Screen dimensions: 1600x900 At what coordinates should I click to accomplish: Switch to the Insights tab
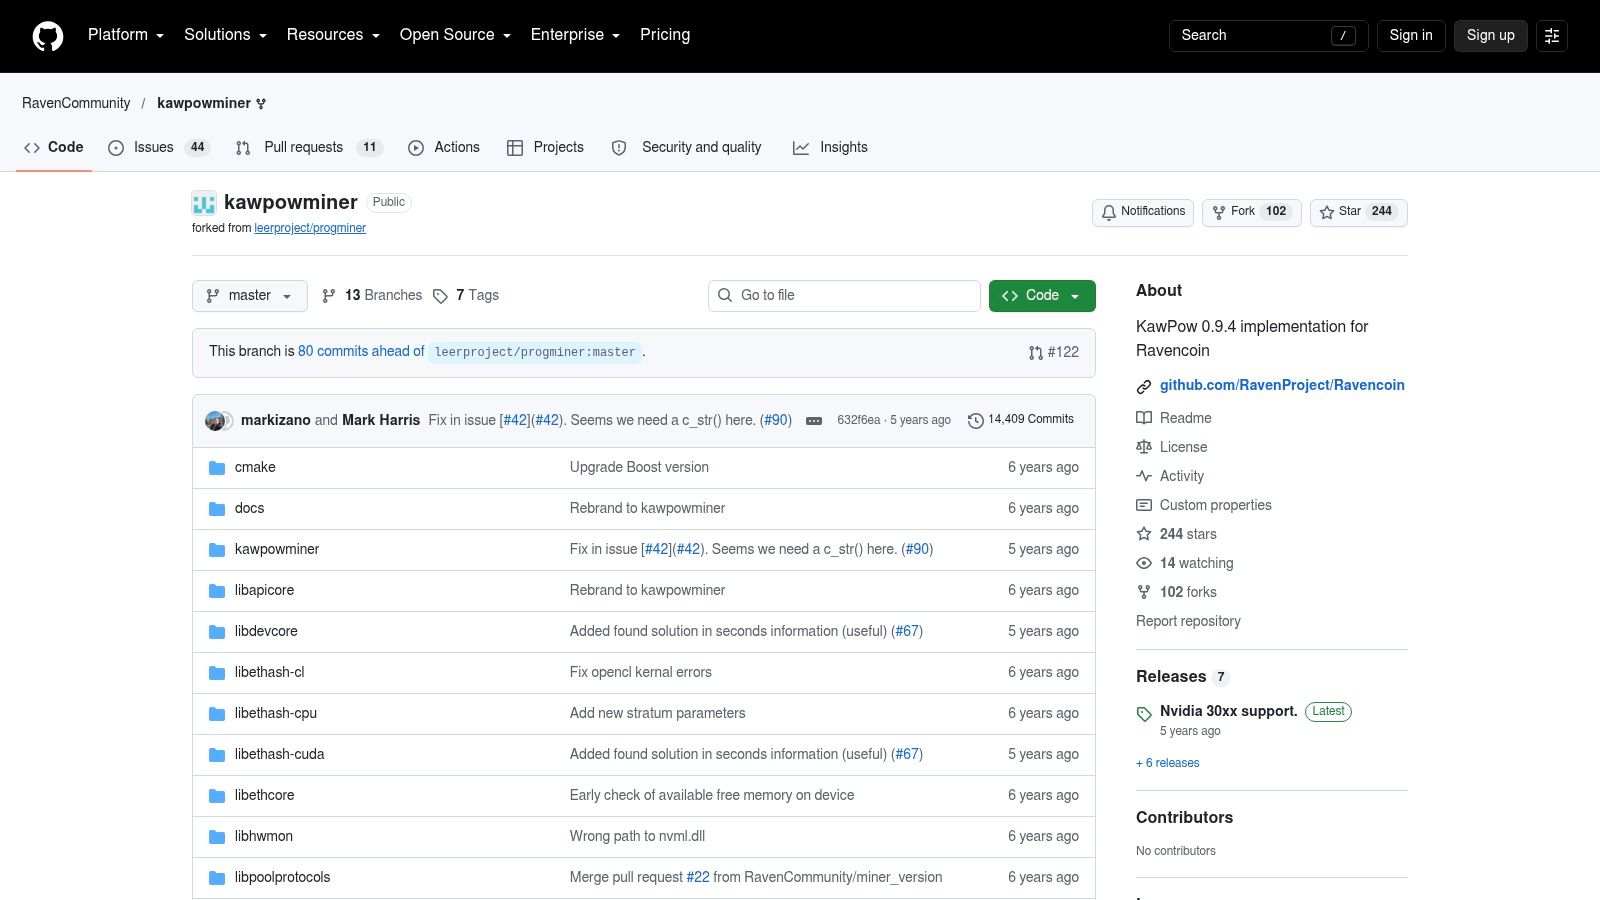830,148
